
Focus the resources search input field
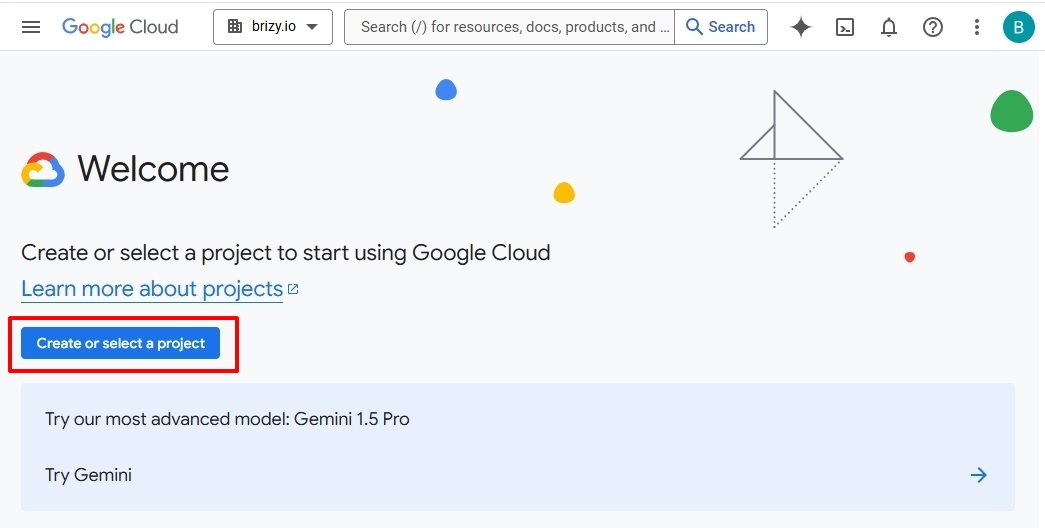click(x=510, y=27)
